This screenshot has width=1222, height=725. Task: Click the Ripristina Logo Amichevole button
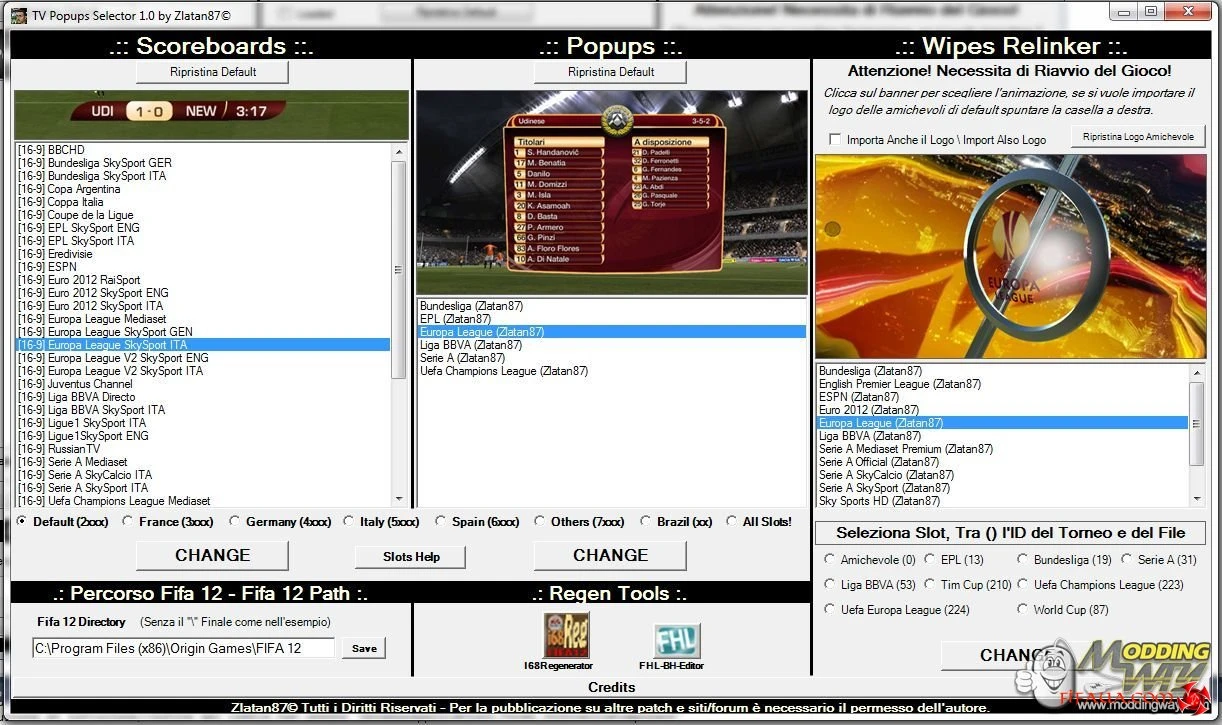pos(1138,138)
